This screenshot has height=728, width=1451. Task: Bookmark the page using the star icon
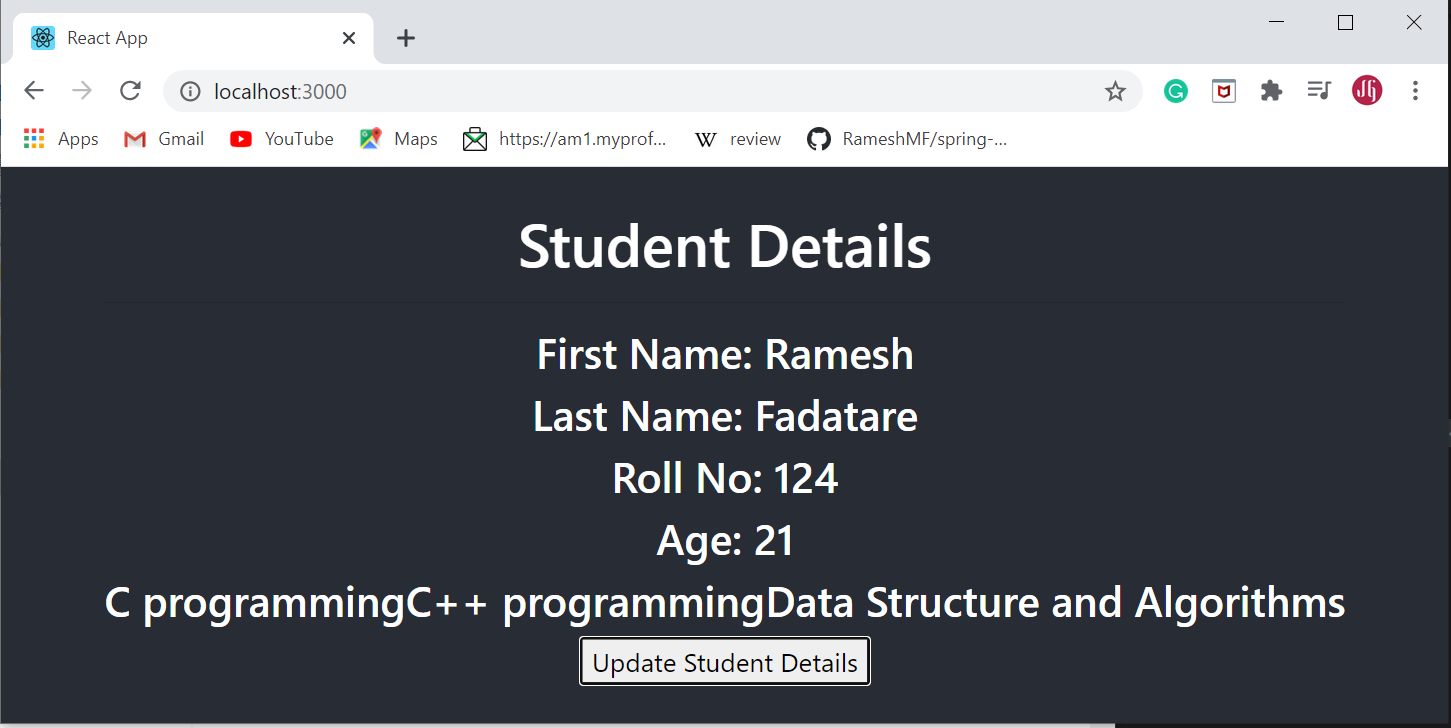[x=1115, y=90]
